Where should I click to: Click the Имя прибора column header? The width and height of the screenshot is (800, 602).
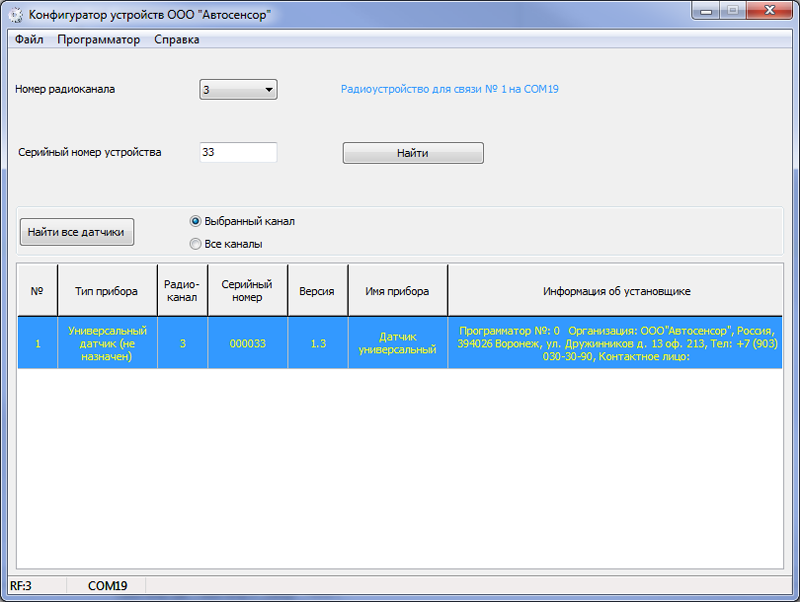click(x=397, y=291)
